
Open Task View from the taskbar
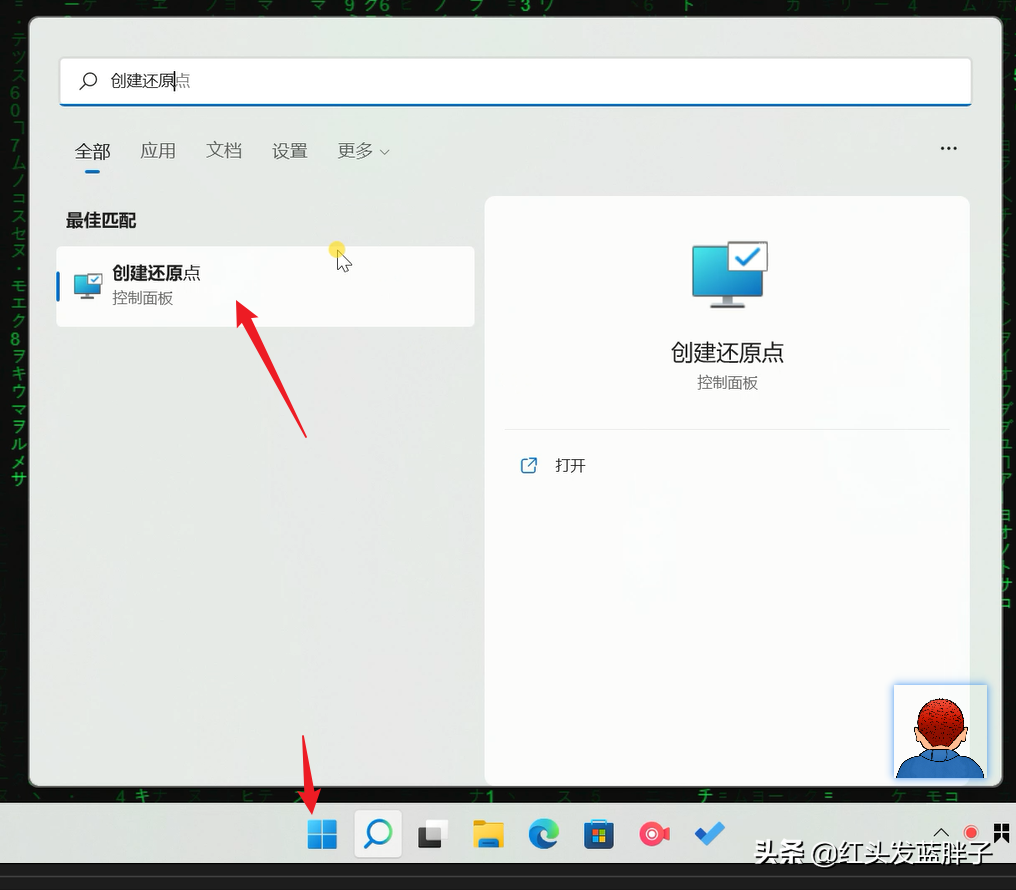point(432,834)
